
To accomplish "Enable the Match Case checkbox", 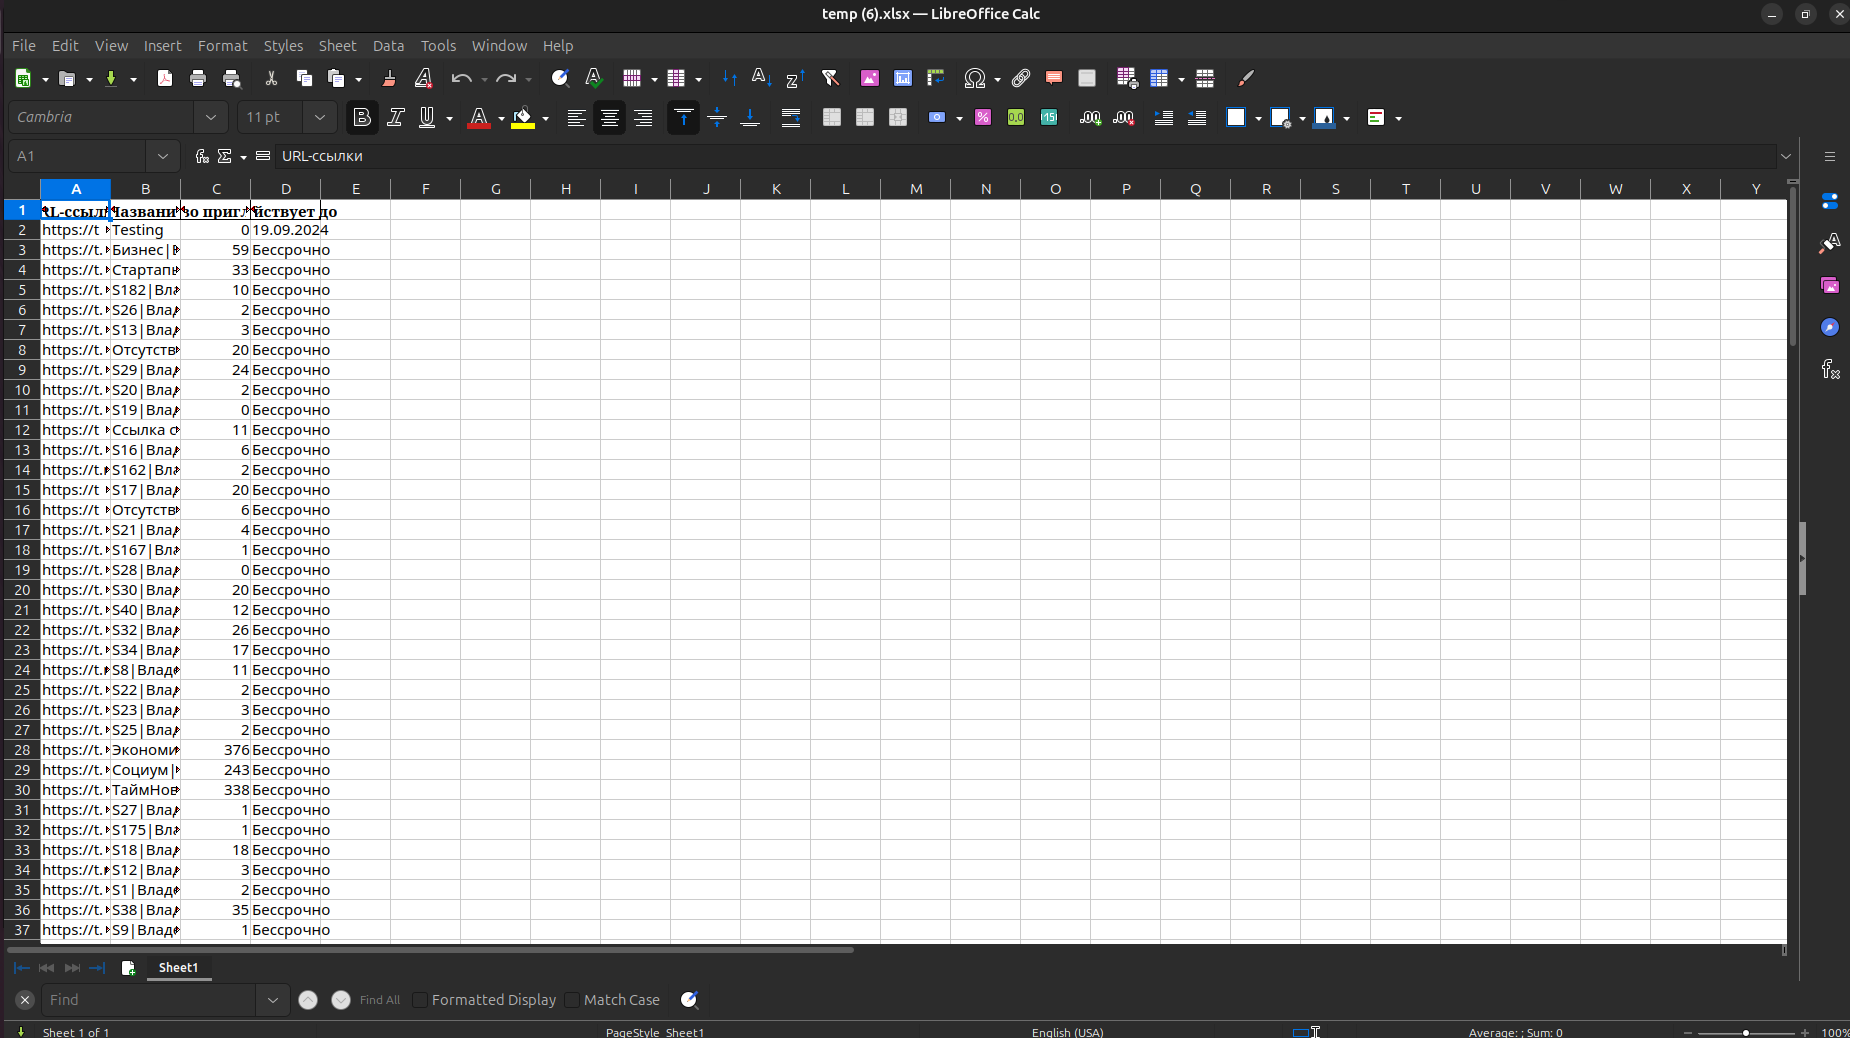I will [572, 1000].
